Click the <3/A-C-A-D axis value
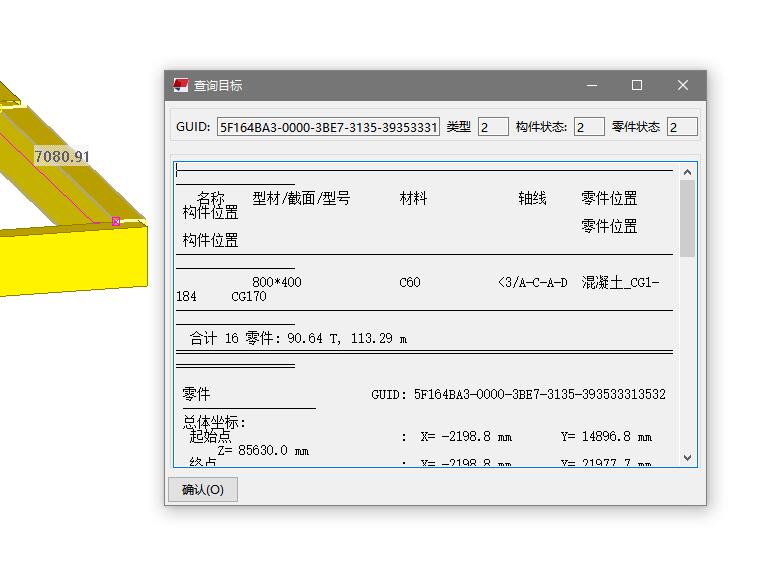 click(533, 282)
